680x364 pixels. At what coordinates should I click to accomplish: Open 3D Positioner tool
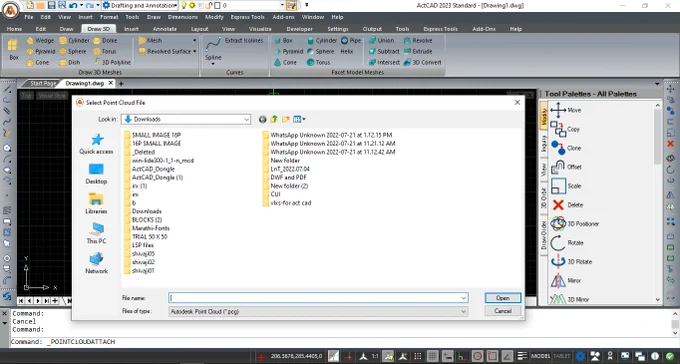(575, 224)
